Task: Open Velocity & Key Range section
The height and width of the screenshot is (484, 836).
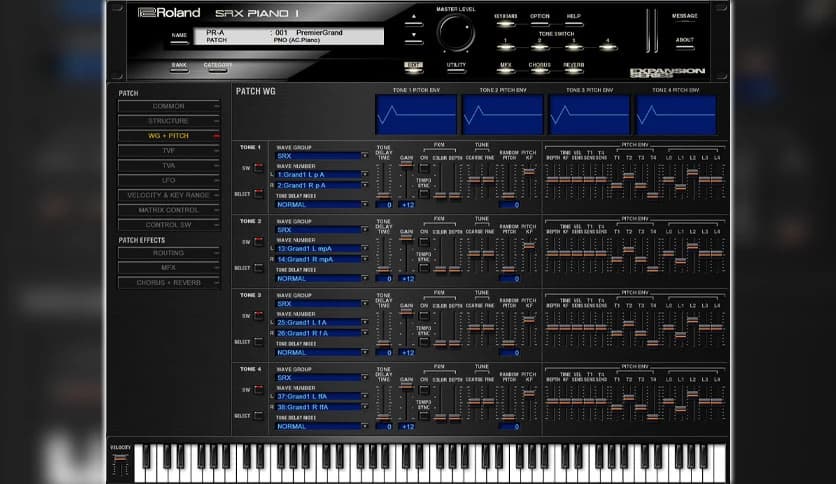Action: [168, 195]
